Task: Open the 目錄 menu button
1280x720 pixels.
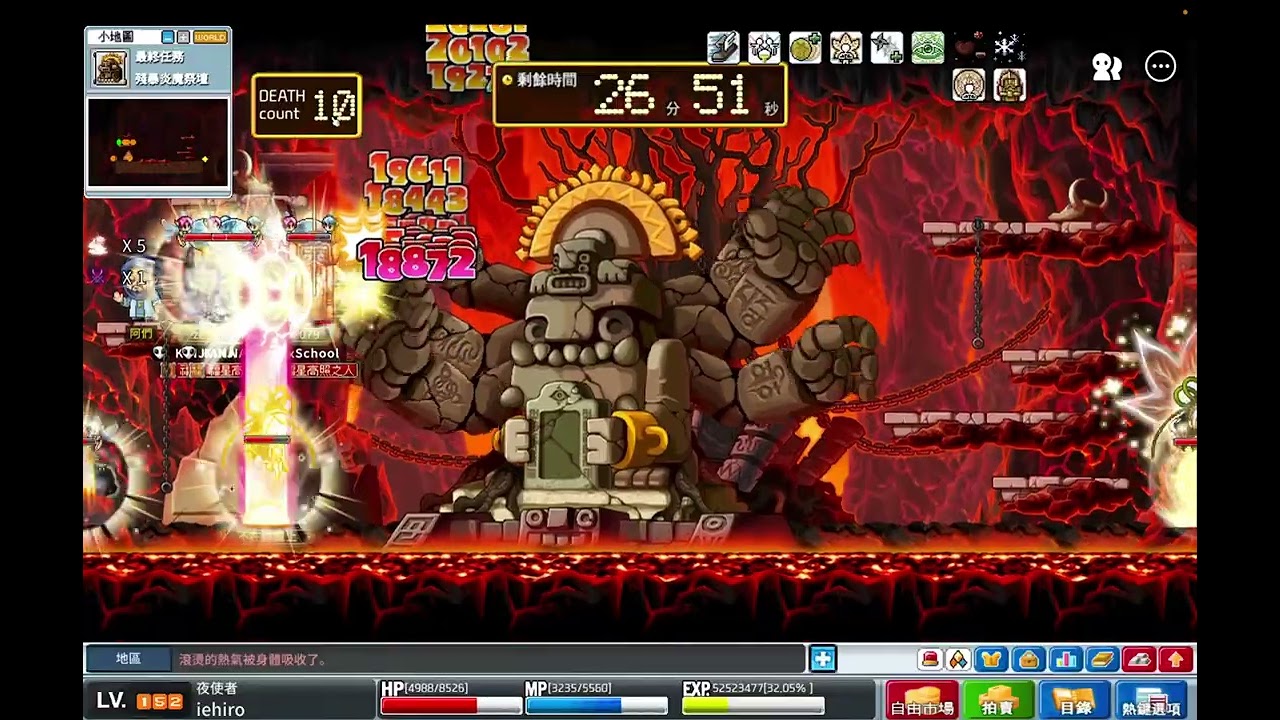Action: pos(1074,700)
